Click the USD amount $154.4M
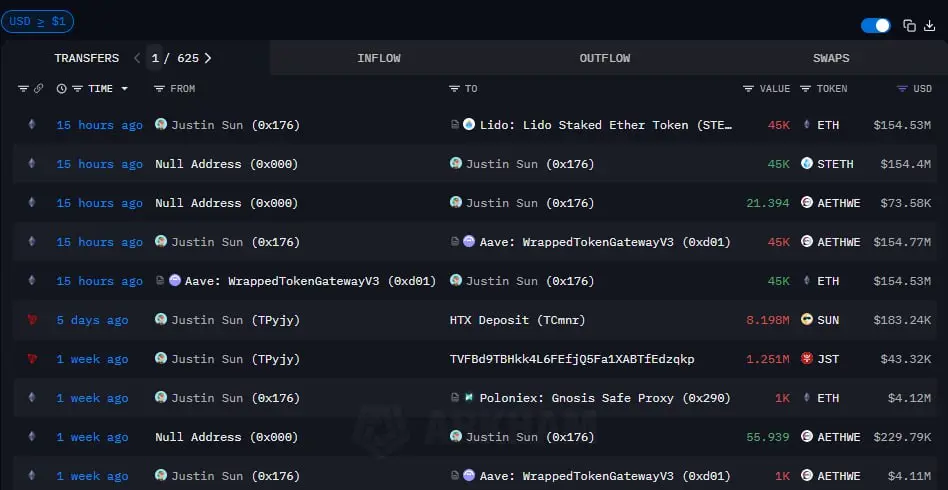Viewport: 948px width, 490px height. [x=906, y=164]
